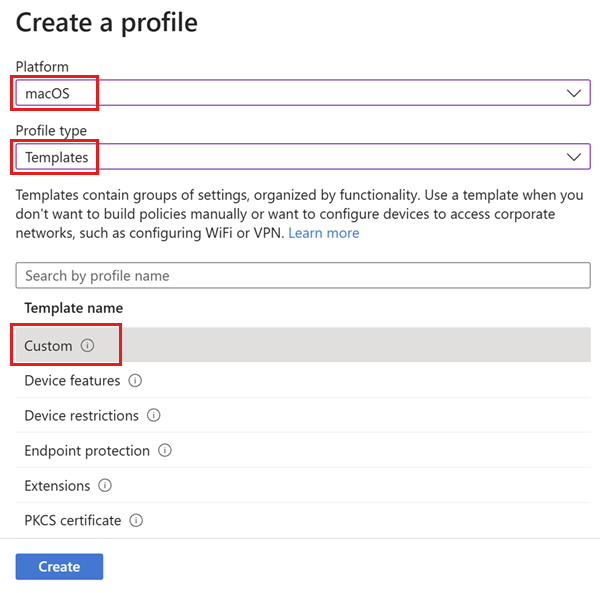The image size is (600, 593).
Task: Expand Profile type using its chevron arrow
Action: point(574,157)
